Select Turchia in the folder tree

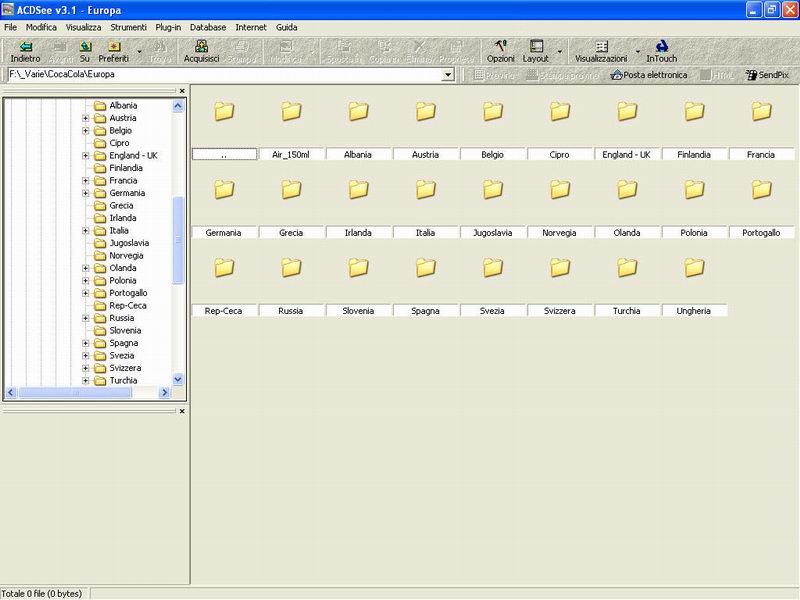(x=123, y=381)
